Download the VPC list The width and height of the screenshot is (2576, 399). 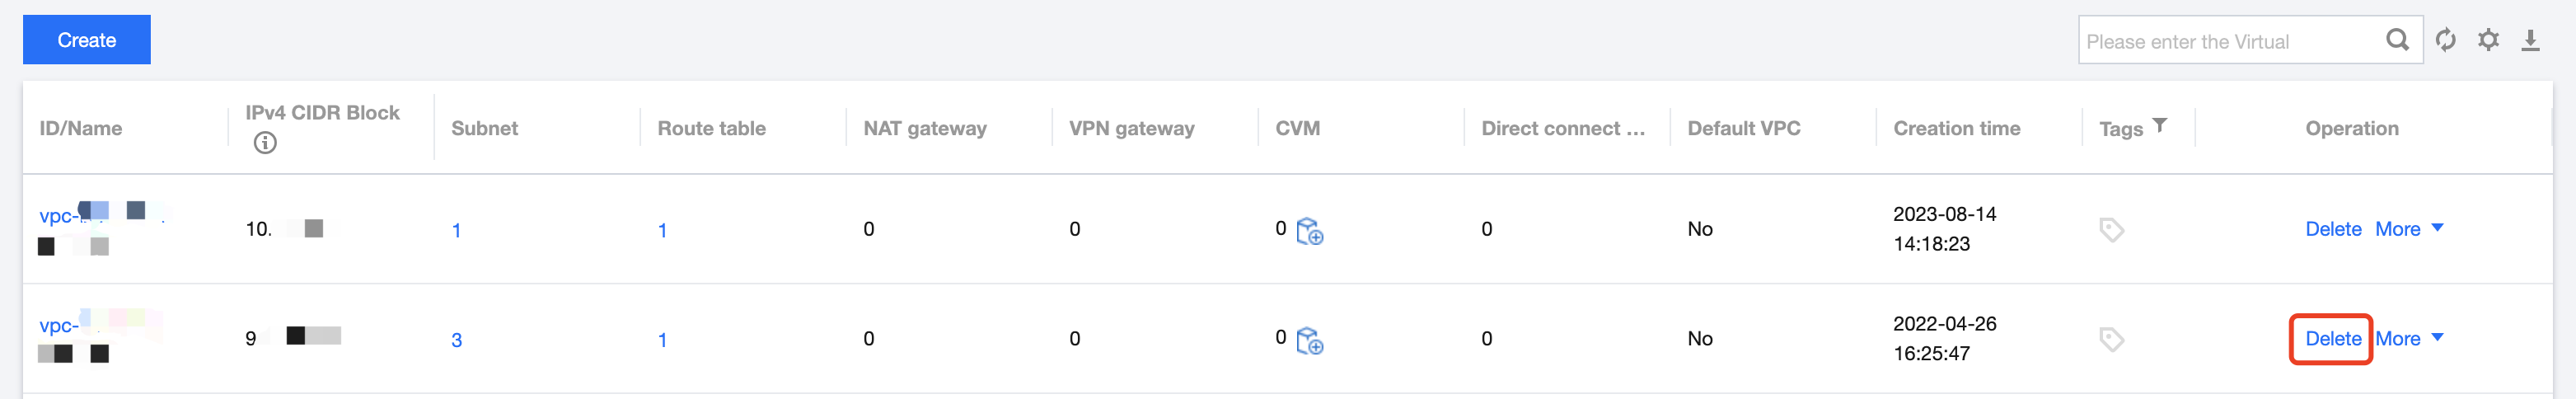pos(2530,40)
